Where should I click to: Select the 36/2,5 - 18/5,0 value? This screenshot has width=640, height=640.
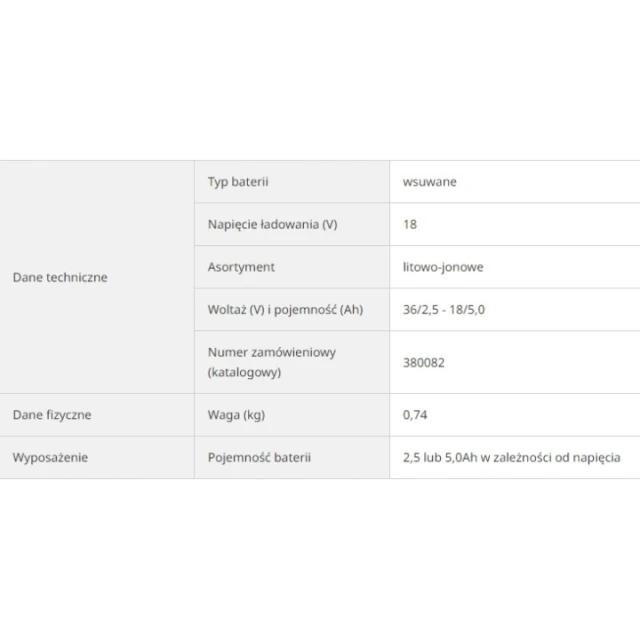point(444,310)
